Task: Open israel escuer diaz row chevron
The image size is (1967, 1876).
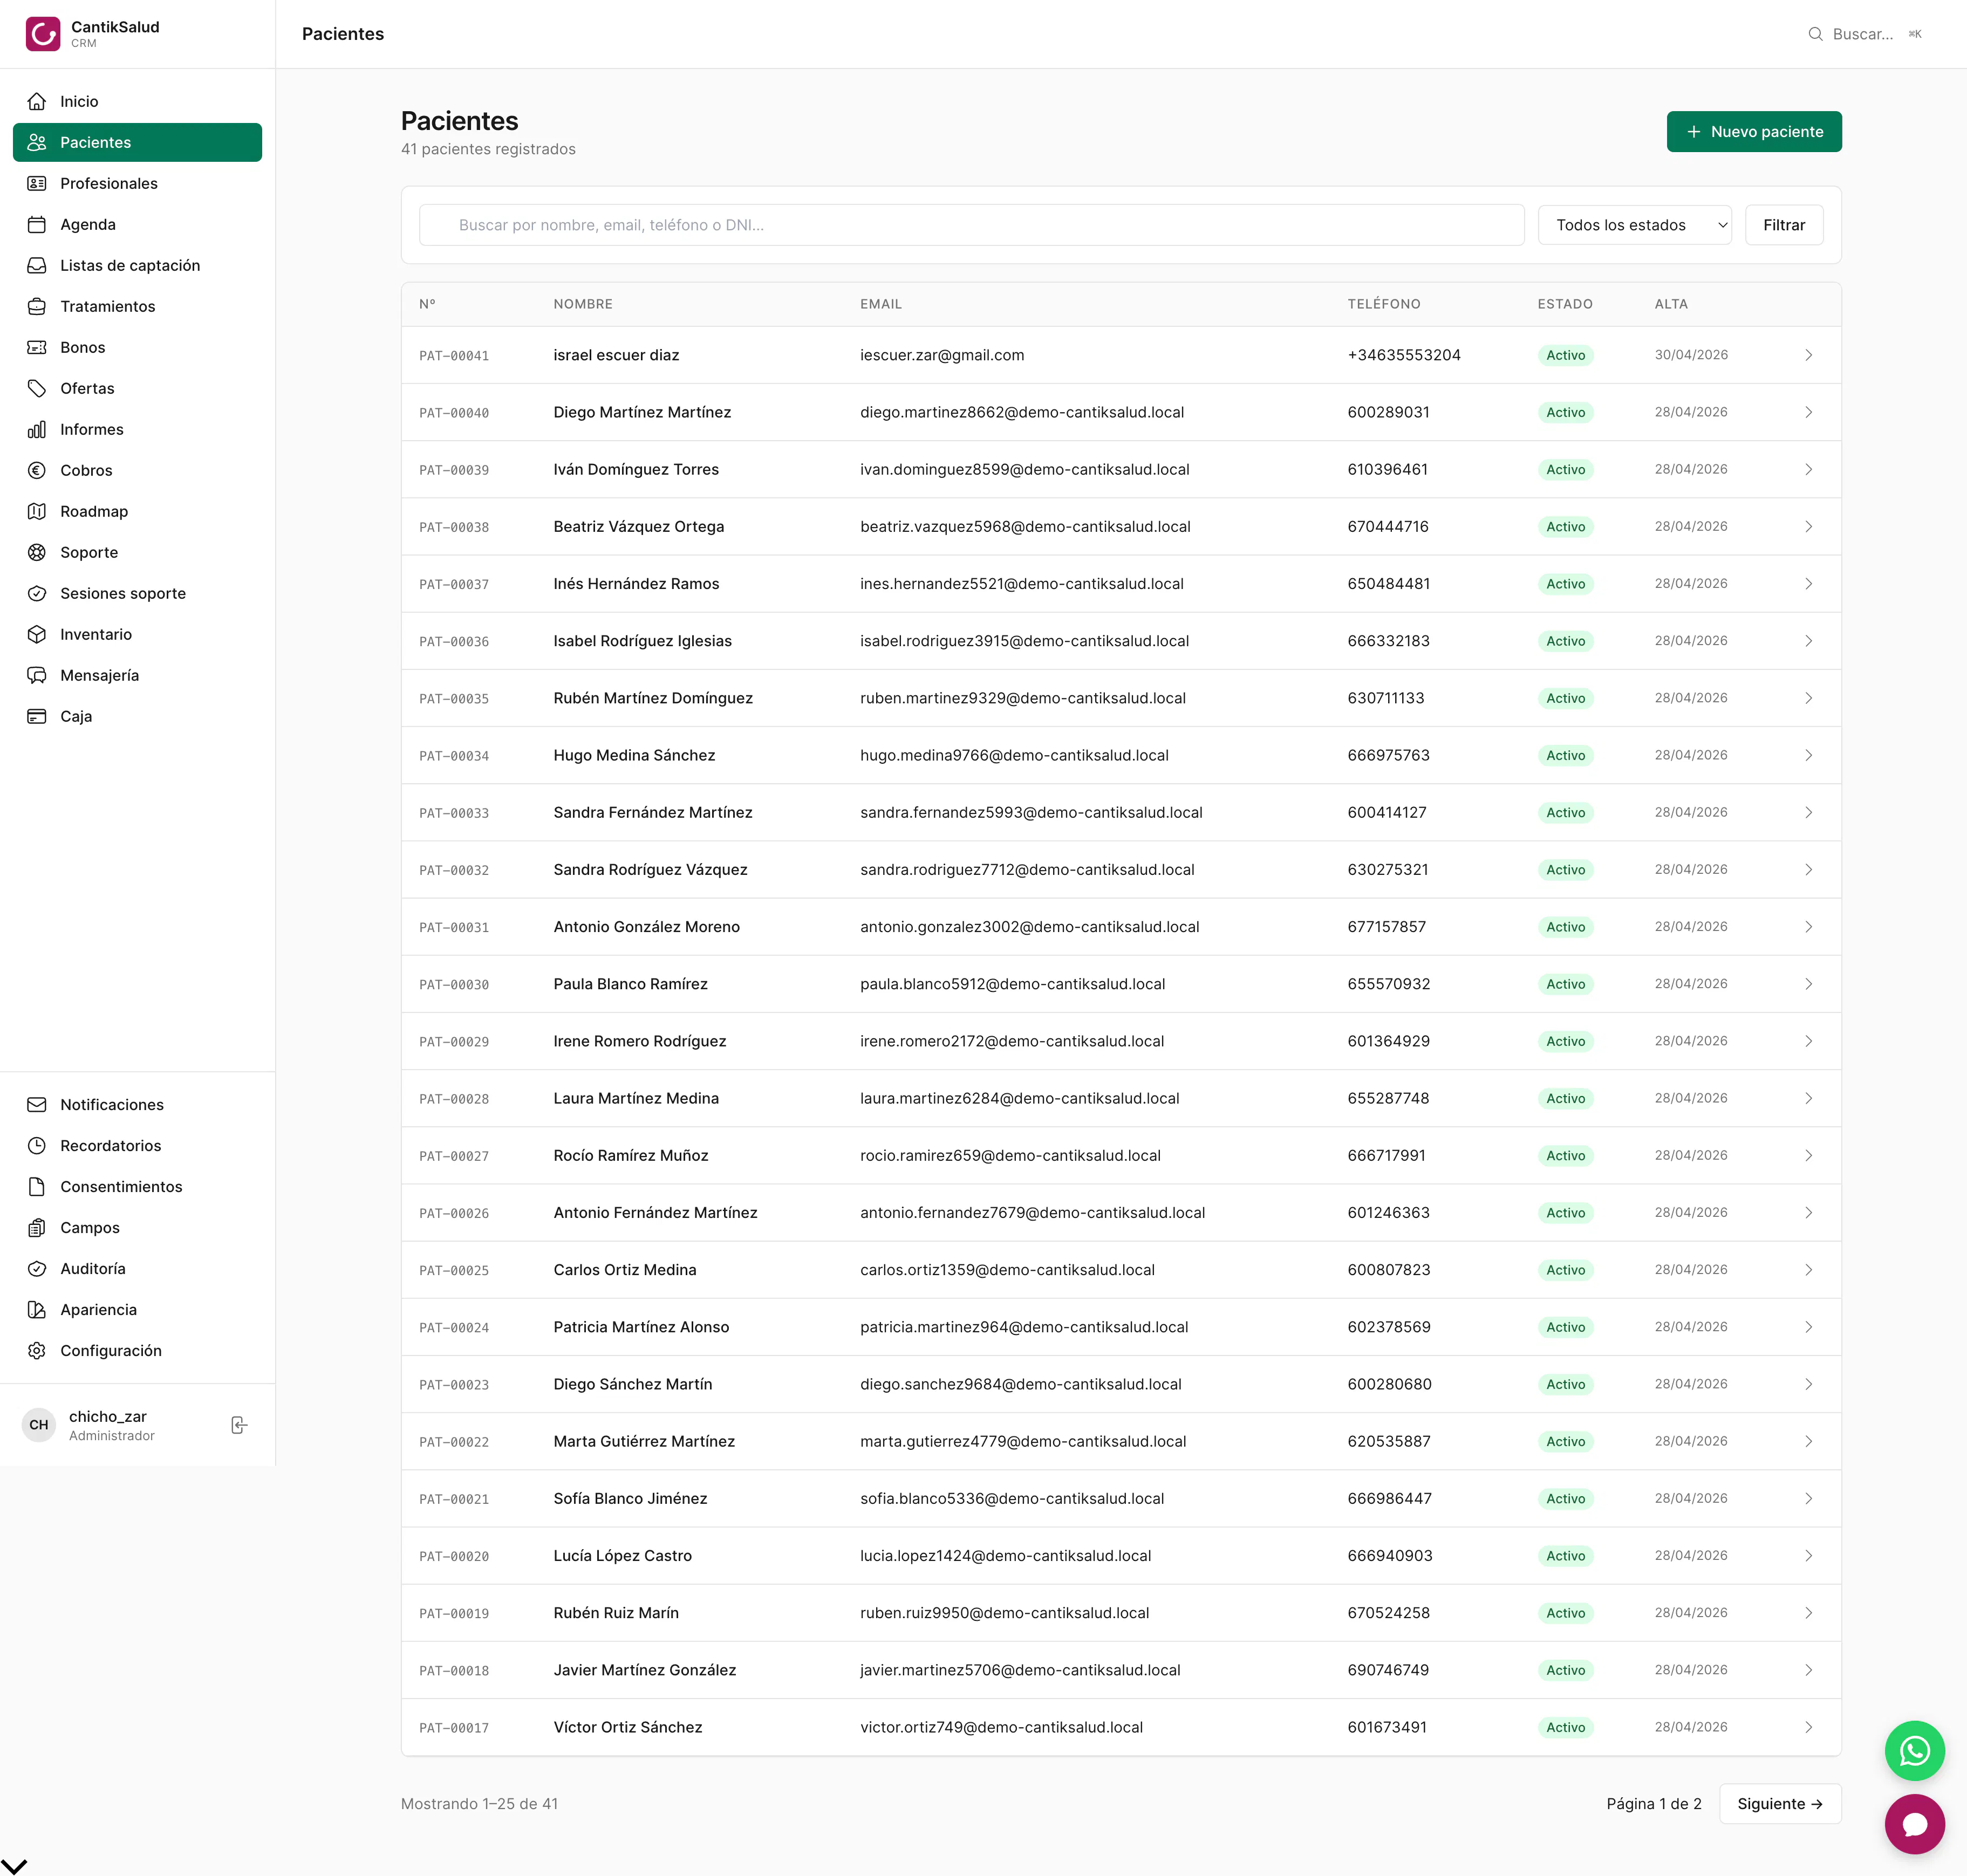Action: (x=1808, y=355)
